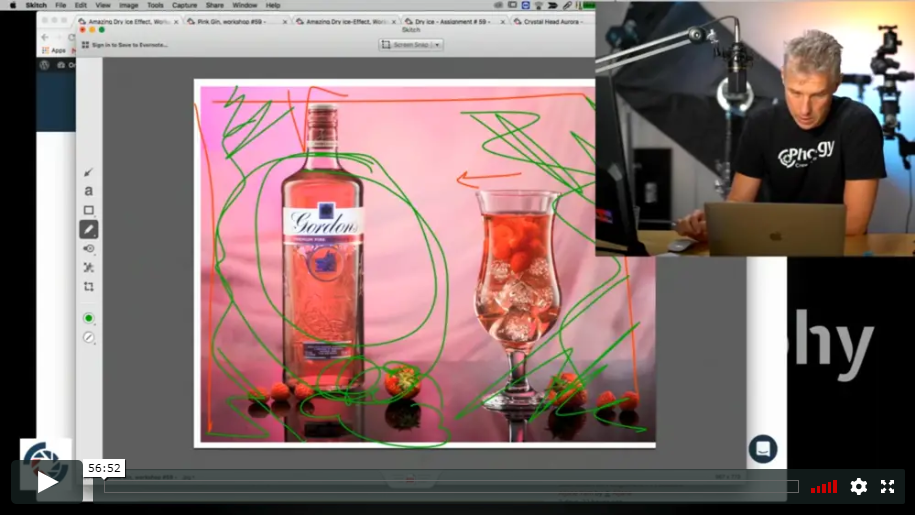Open the Help menu
Screen dimensions: 915x515
tap(273, 5)
